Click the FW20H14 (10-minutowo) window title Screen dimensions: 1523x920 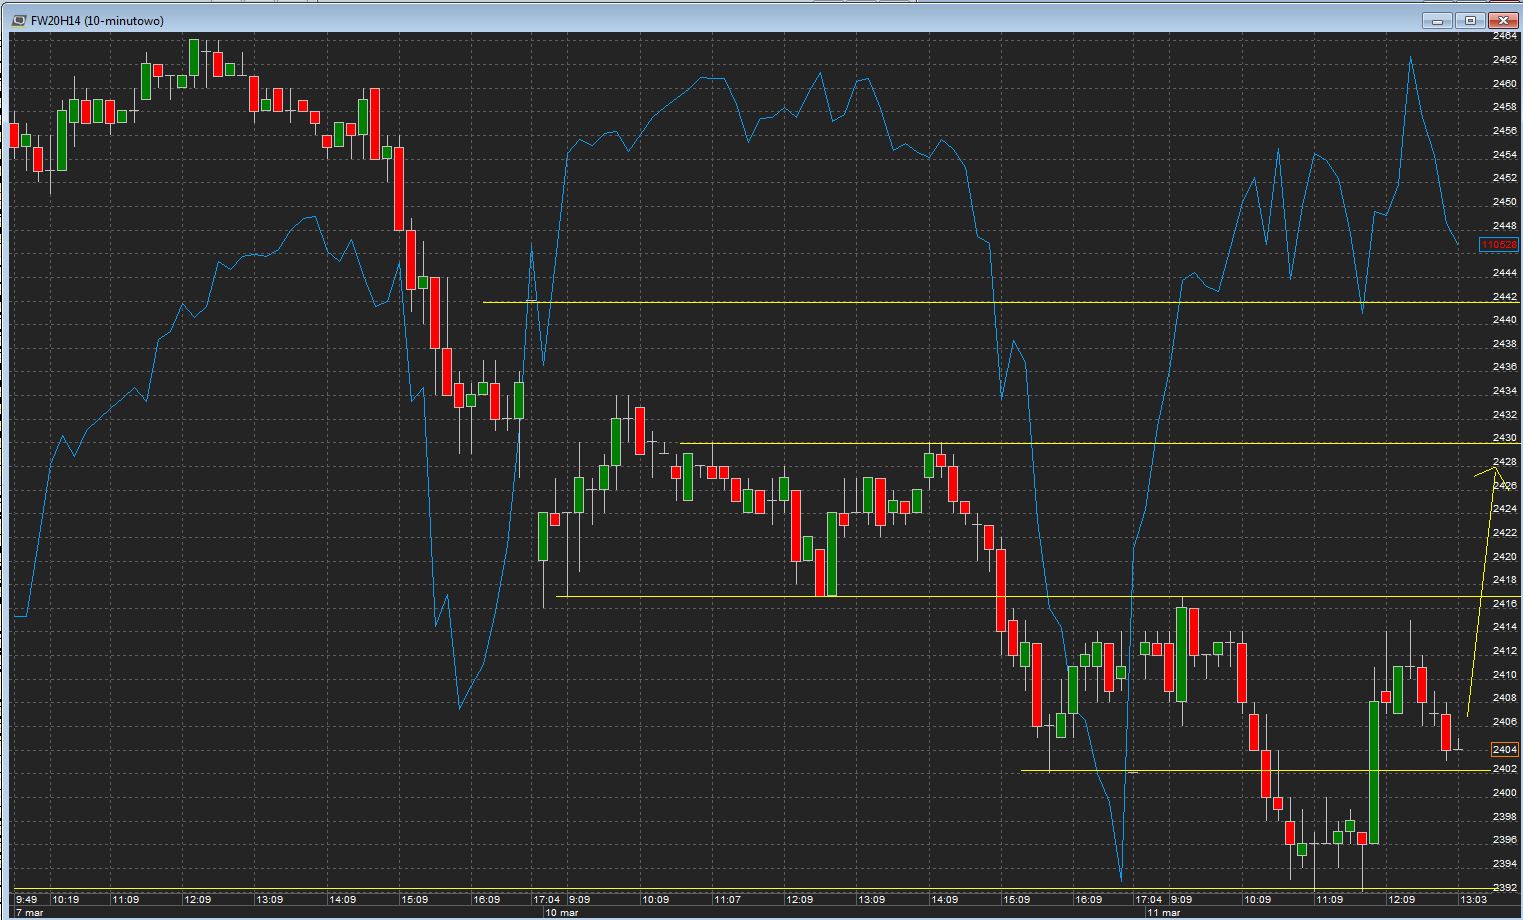click(x=97, y=20)
